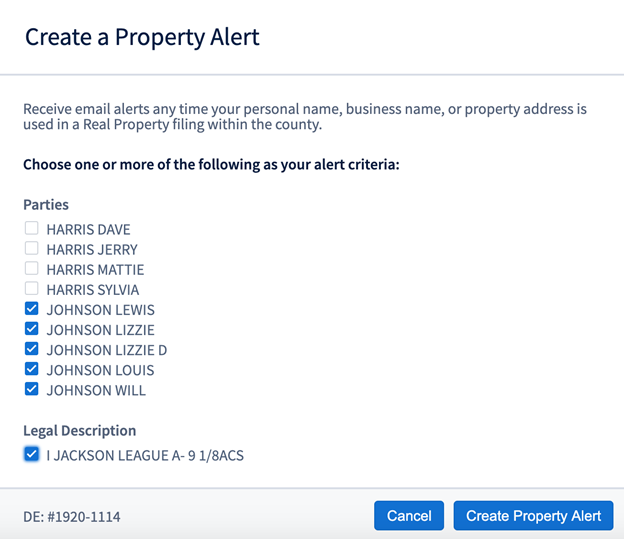Disable the JOHNSON LOUIS checkbox
The height and width of the screenshot is (539, 624).
[x=31, y=370]
